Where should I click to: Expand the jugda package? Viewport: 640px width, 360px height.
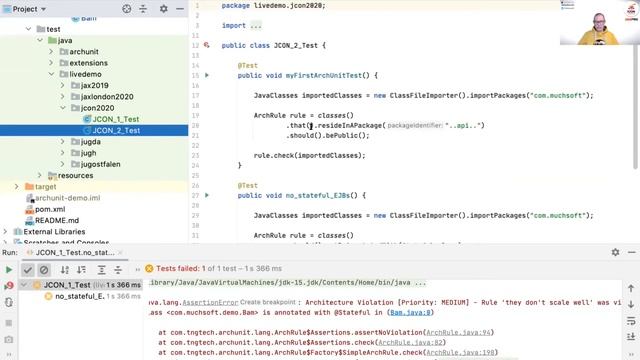pos(62,142)
